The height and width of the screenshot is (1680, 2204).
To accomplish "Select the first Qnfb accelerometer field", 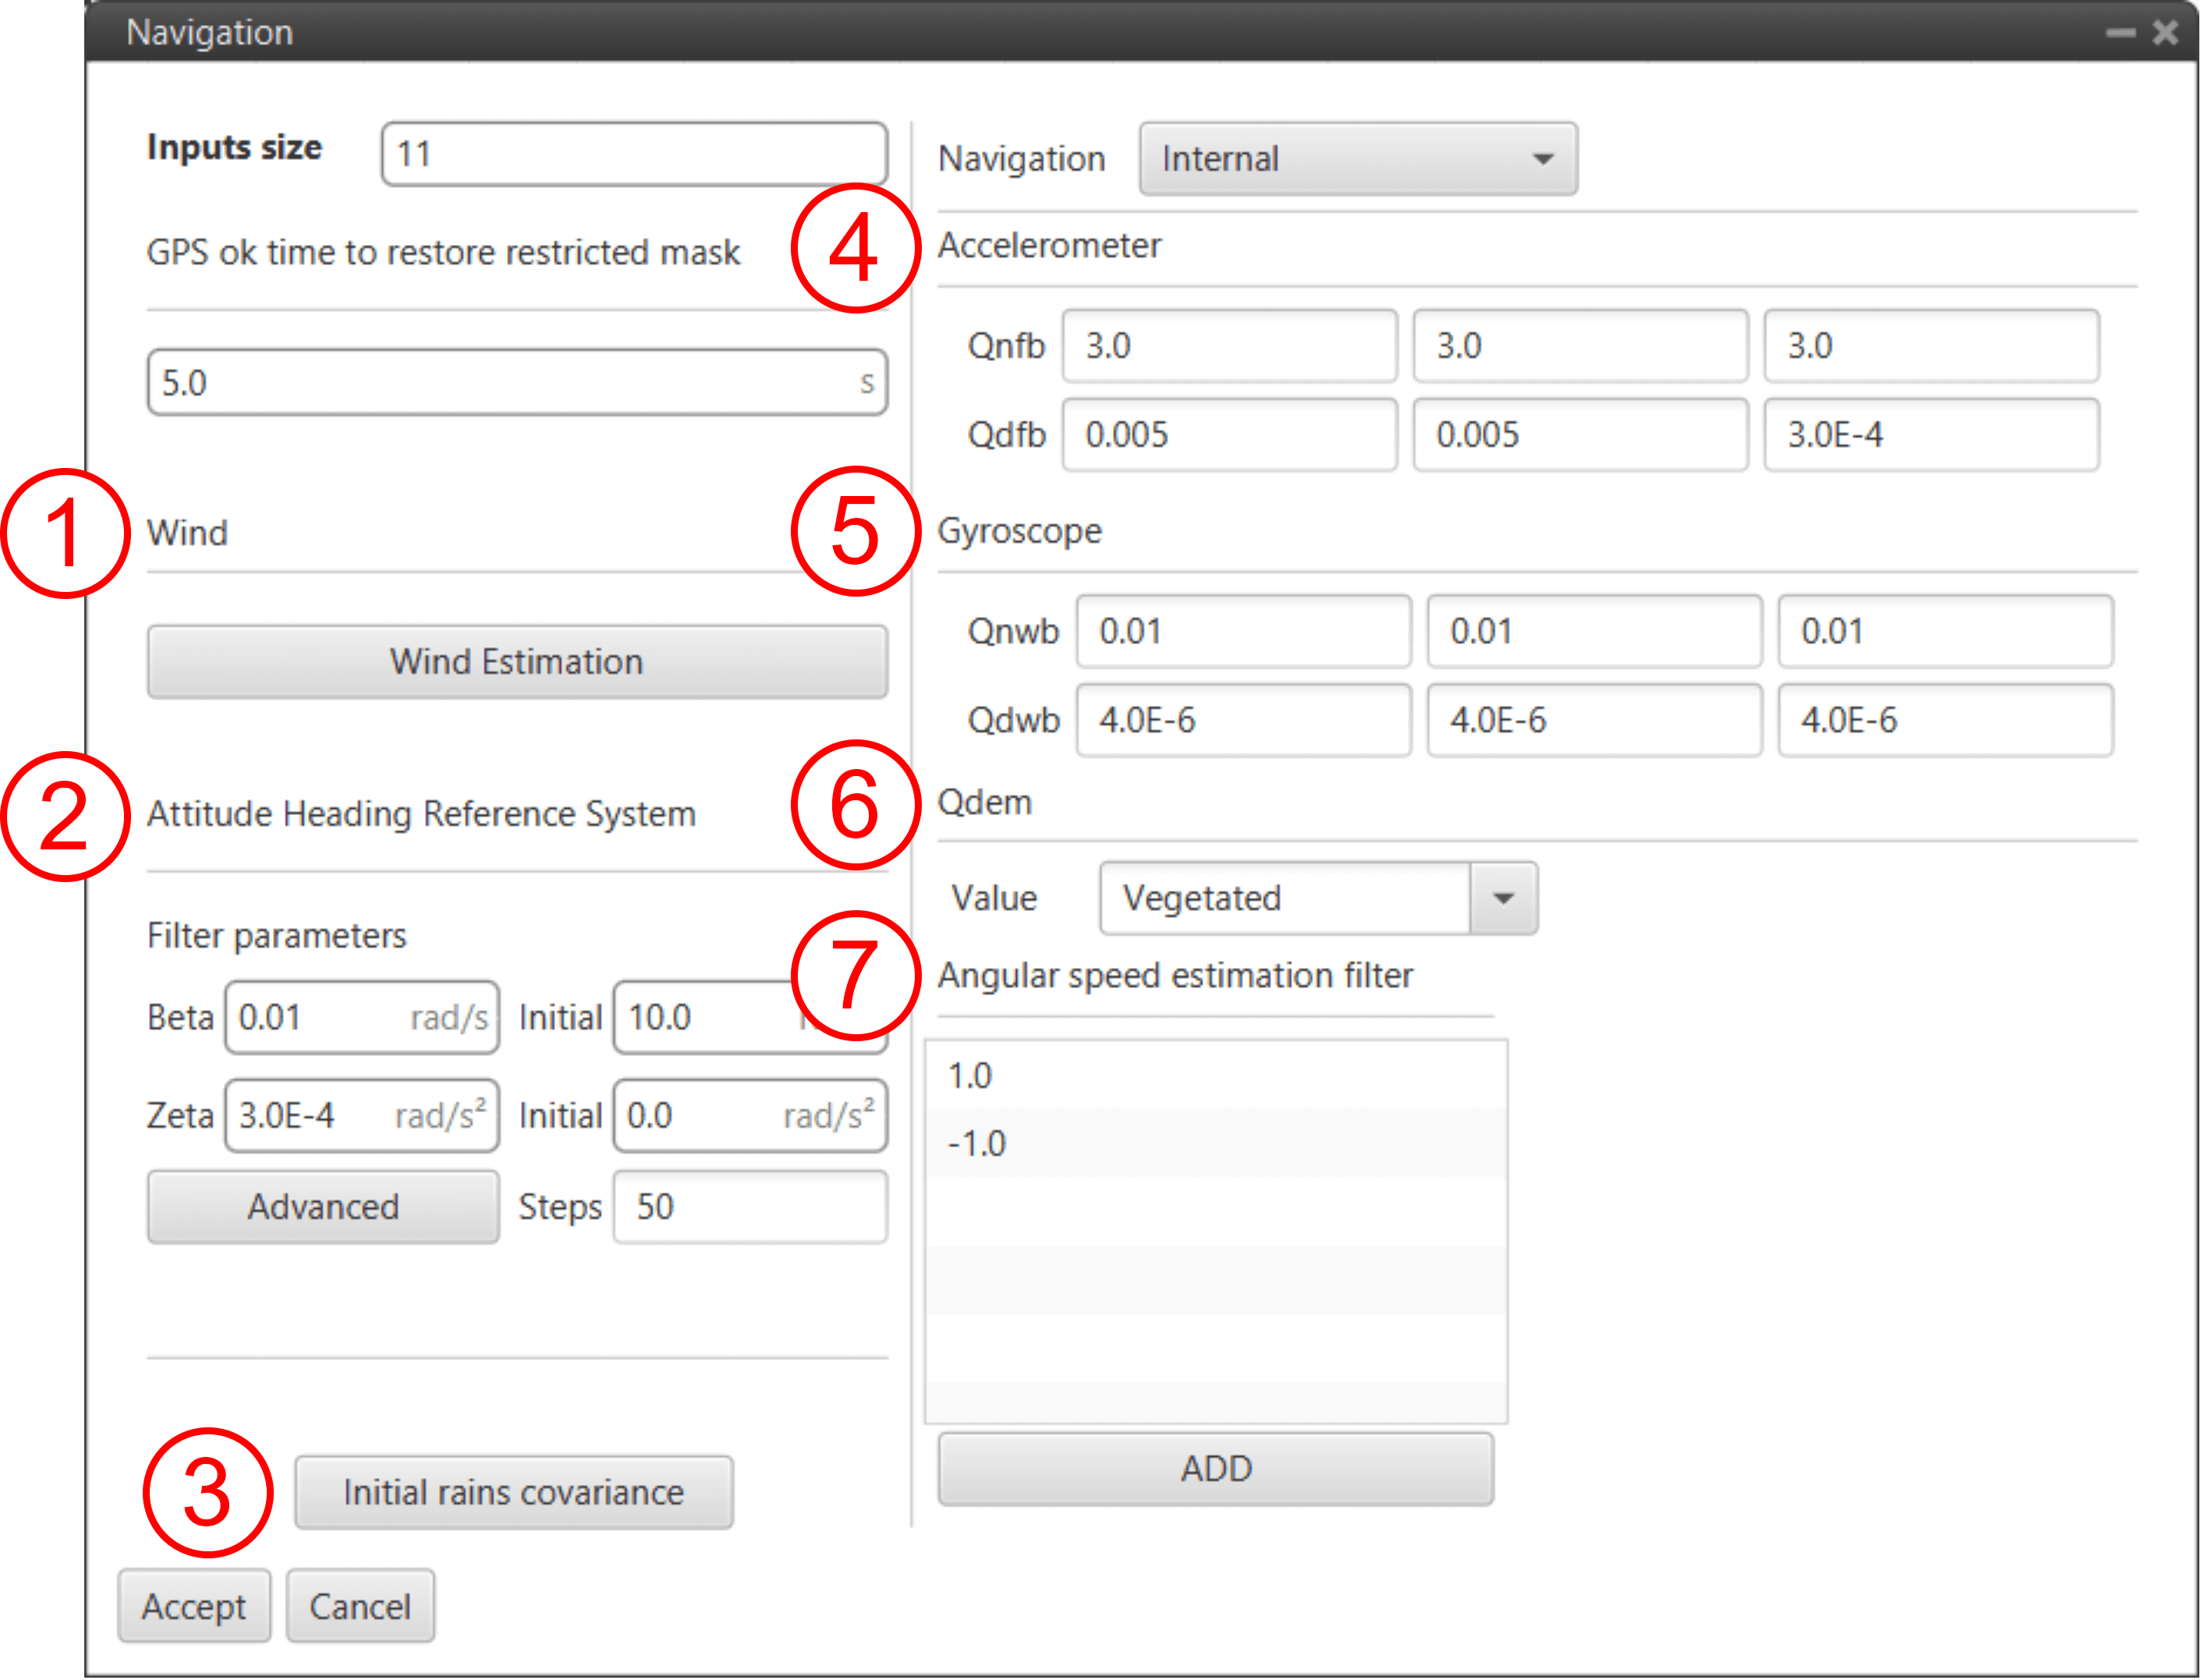I will pyautogui.click(x=1229, y=346).
